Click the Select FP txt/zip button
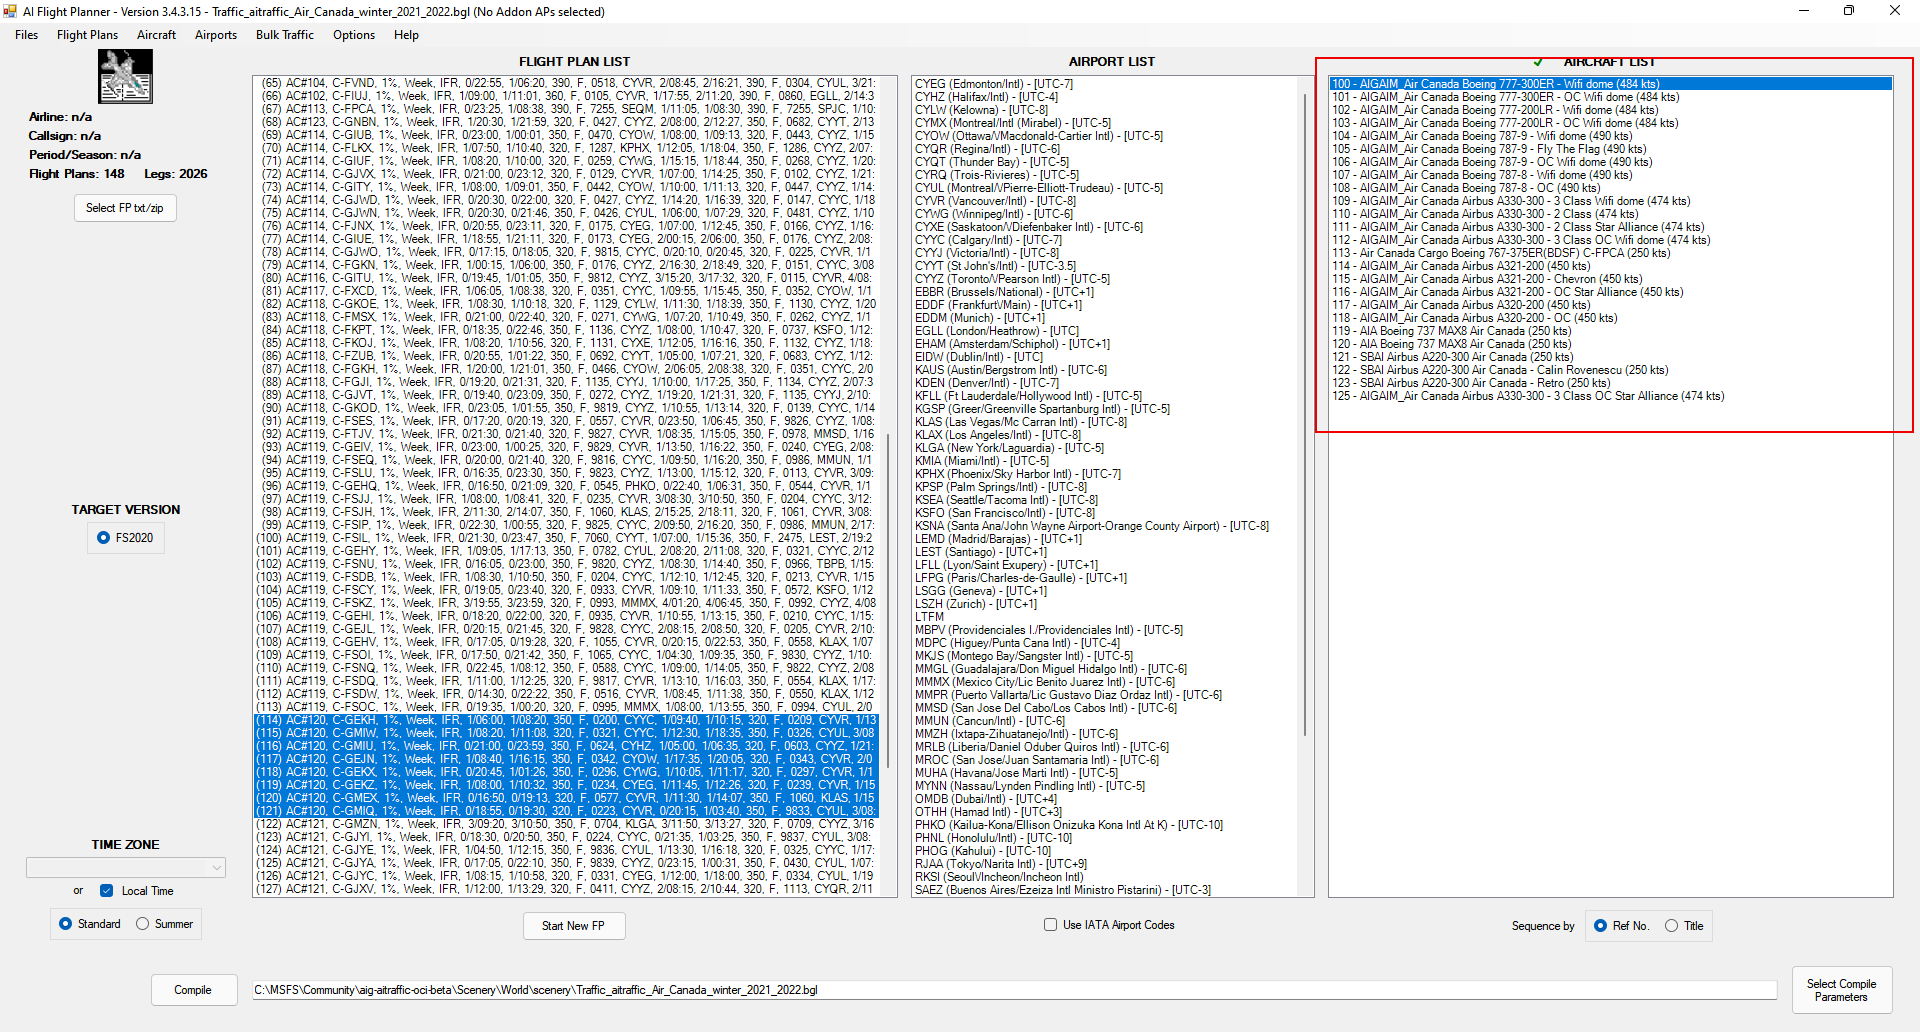The image size is (1920, 1032). tap(125, 208)
